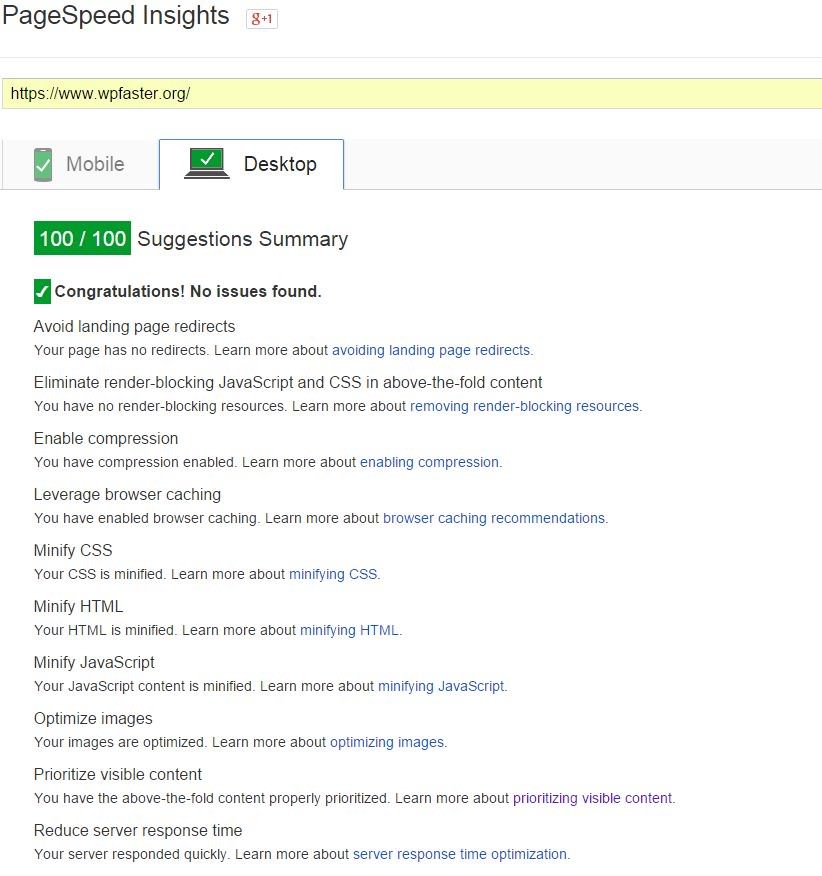Click the 'Eliminate render-blocking JavaScript and CSS' heading
The width and height of the screenshot is (822, 876).
(x=288, y=382)
